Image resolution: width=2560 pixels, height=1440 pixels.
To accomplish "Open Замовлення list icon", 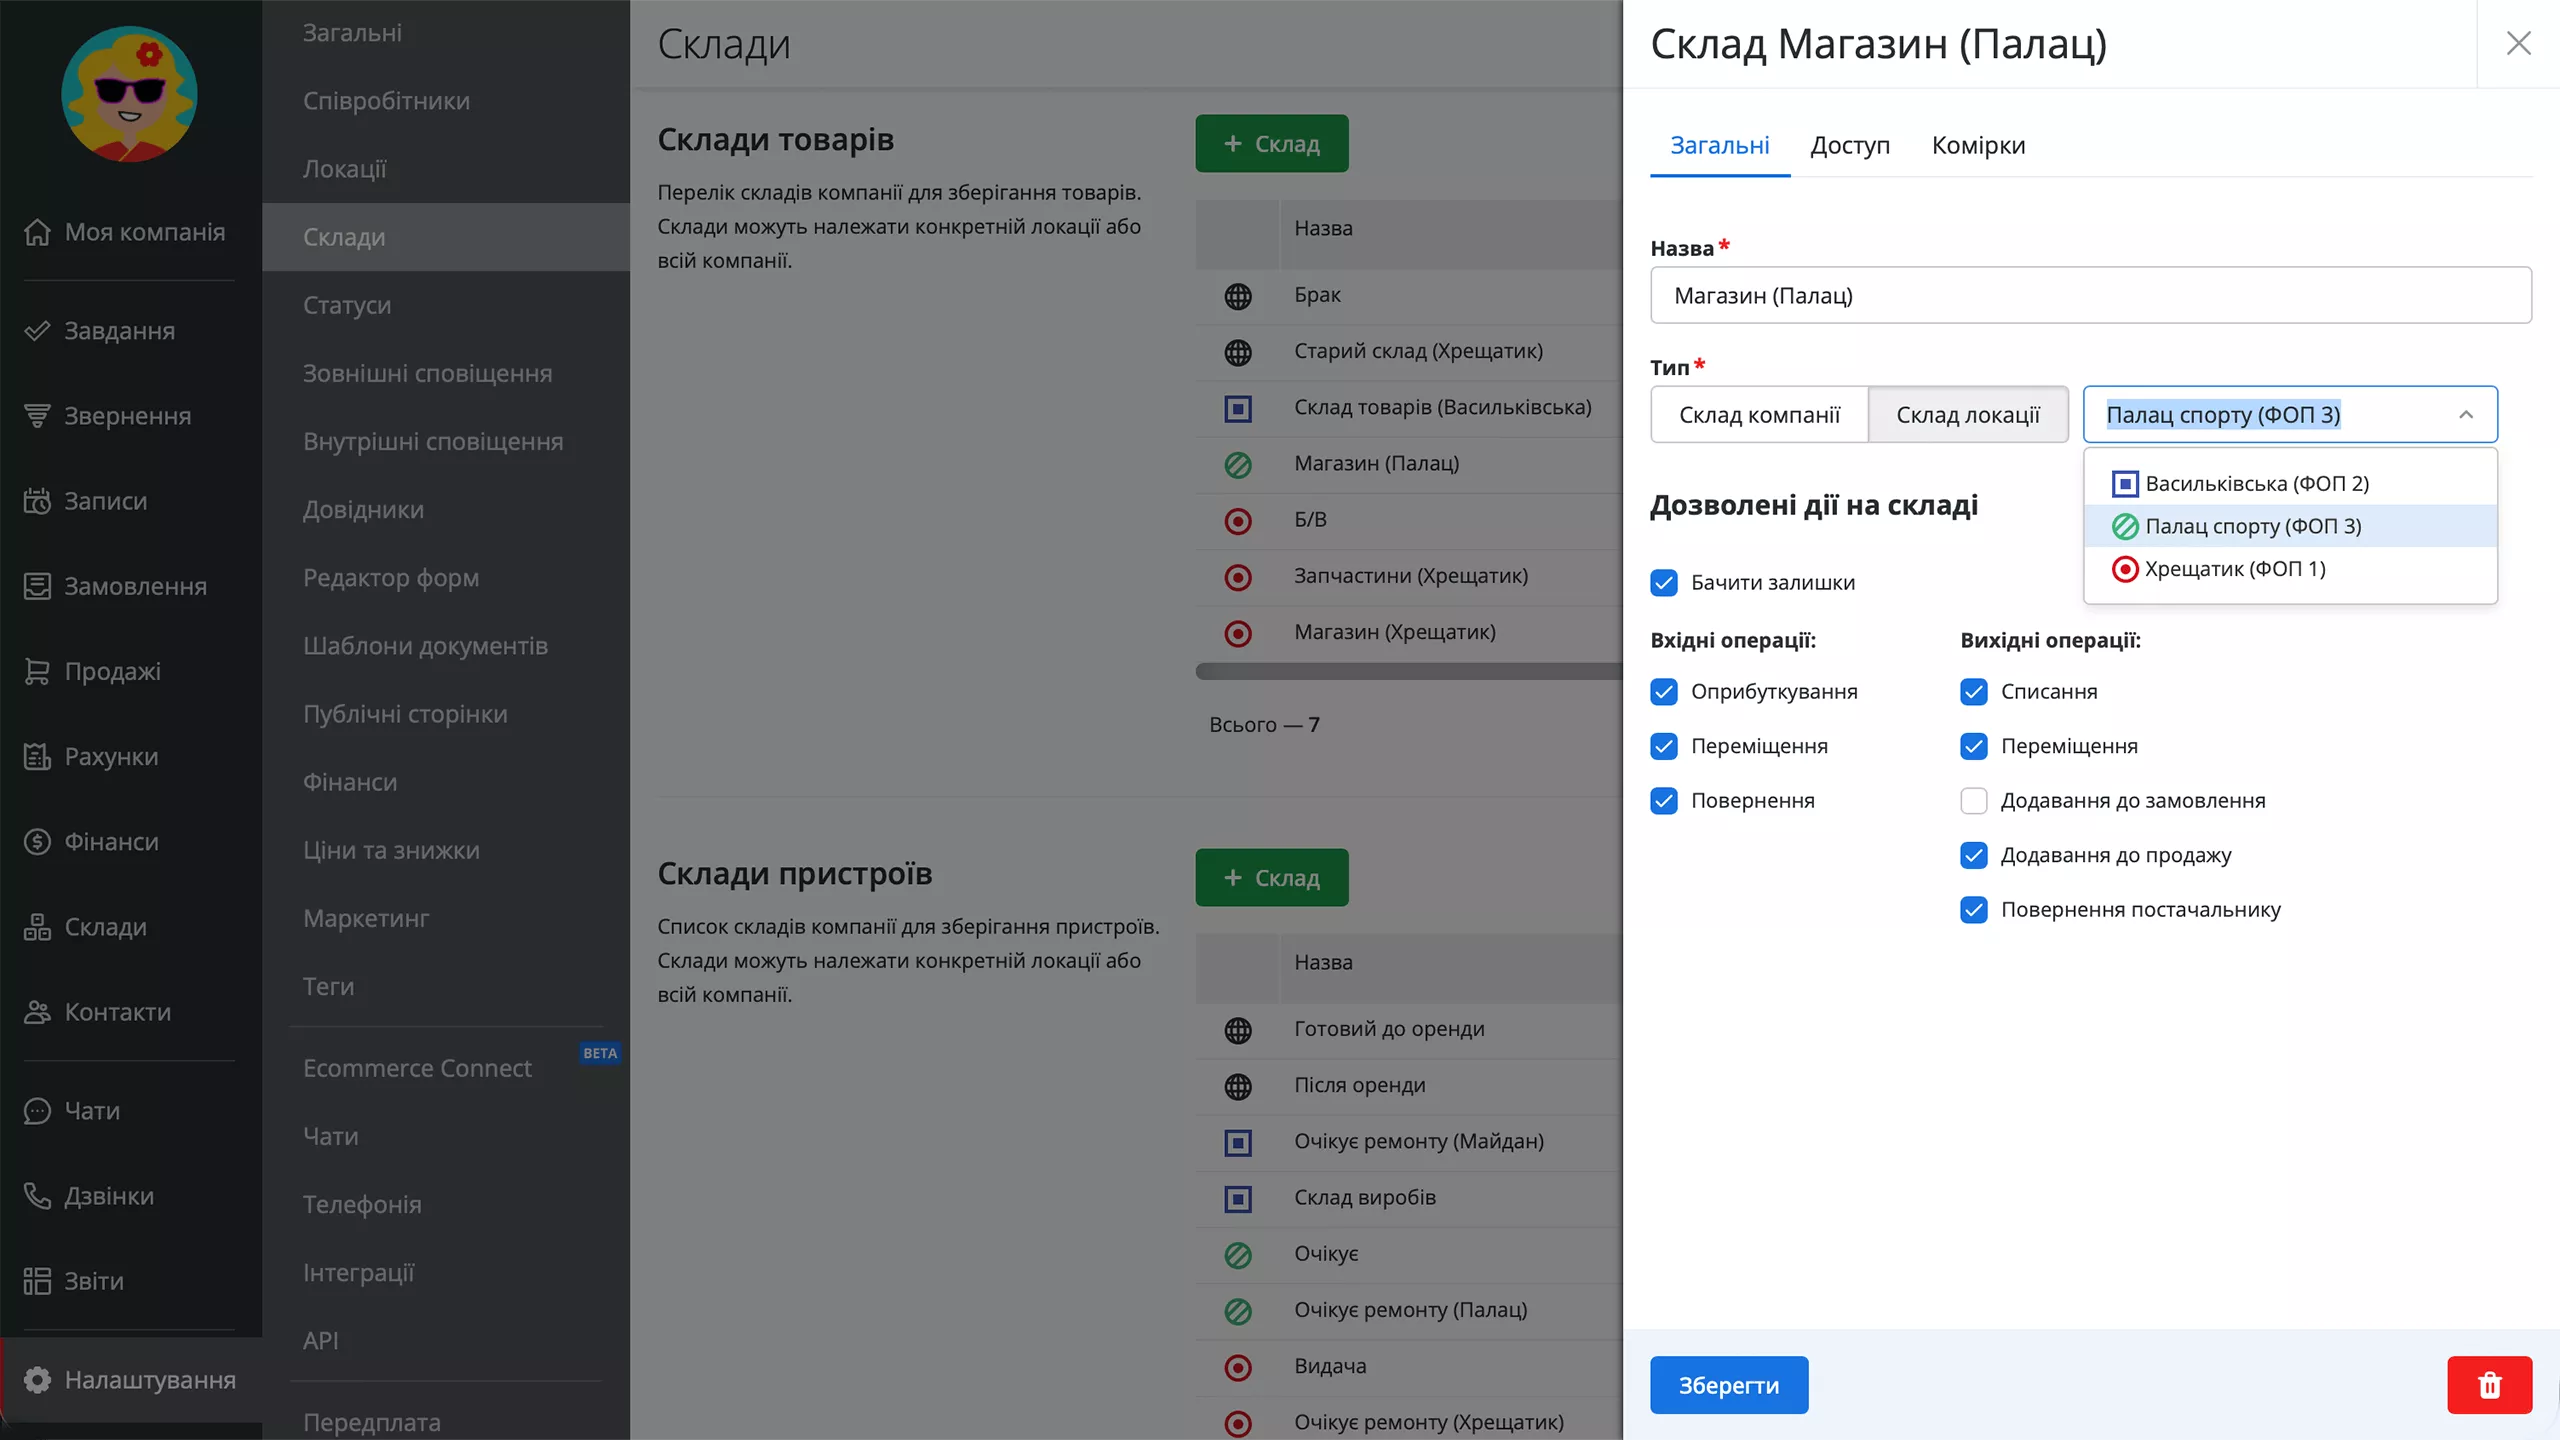I will pyautogui.click(x=37, y=586).
